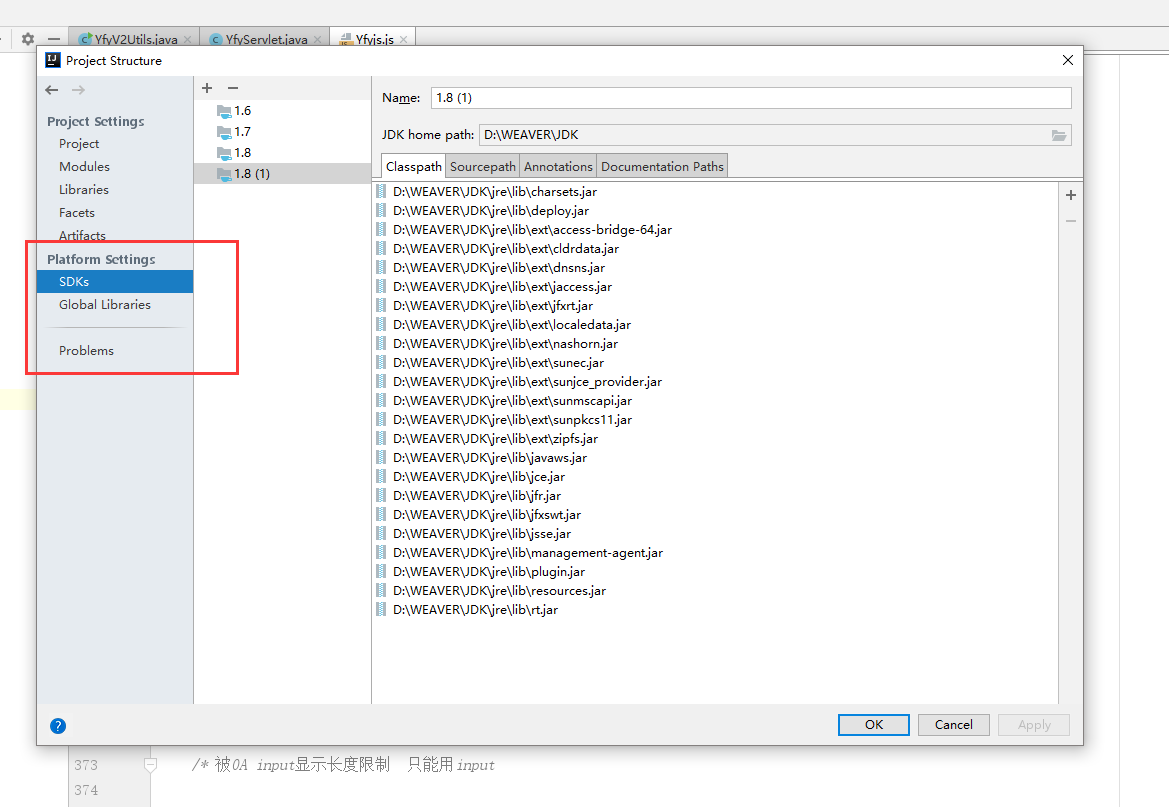Image resolution: width=1169 pixels, height=807 pixels.
Task: Add a classpath entry with the plus icon
Action: pos(1070,195)
